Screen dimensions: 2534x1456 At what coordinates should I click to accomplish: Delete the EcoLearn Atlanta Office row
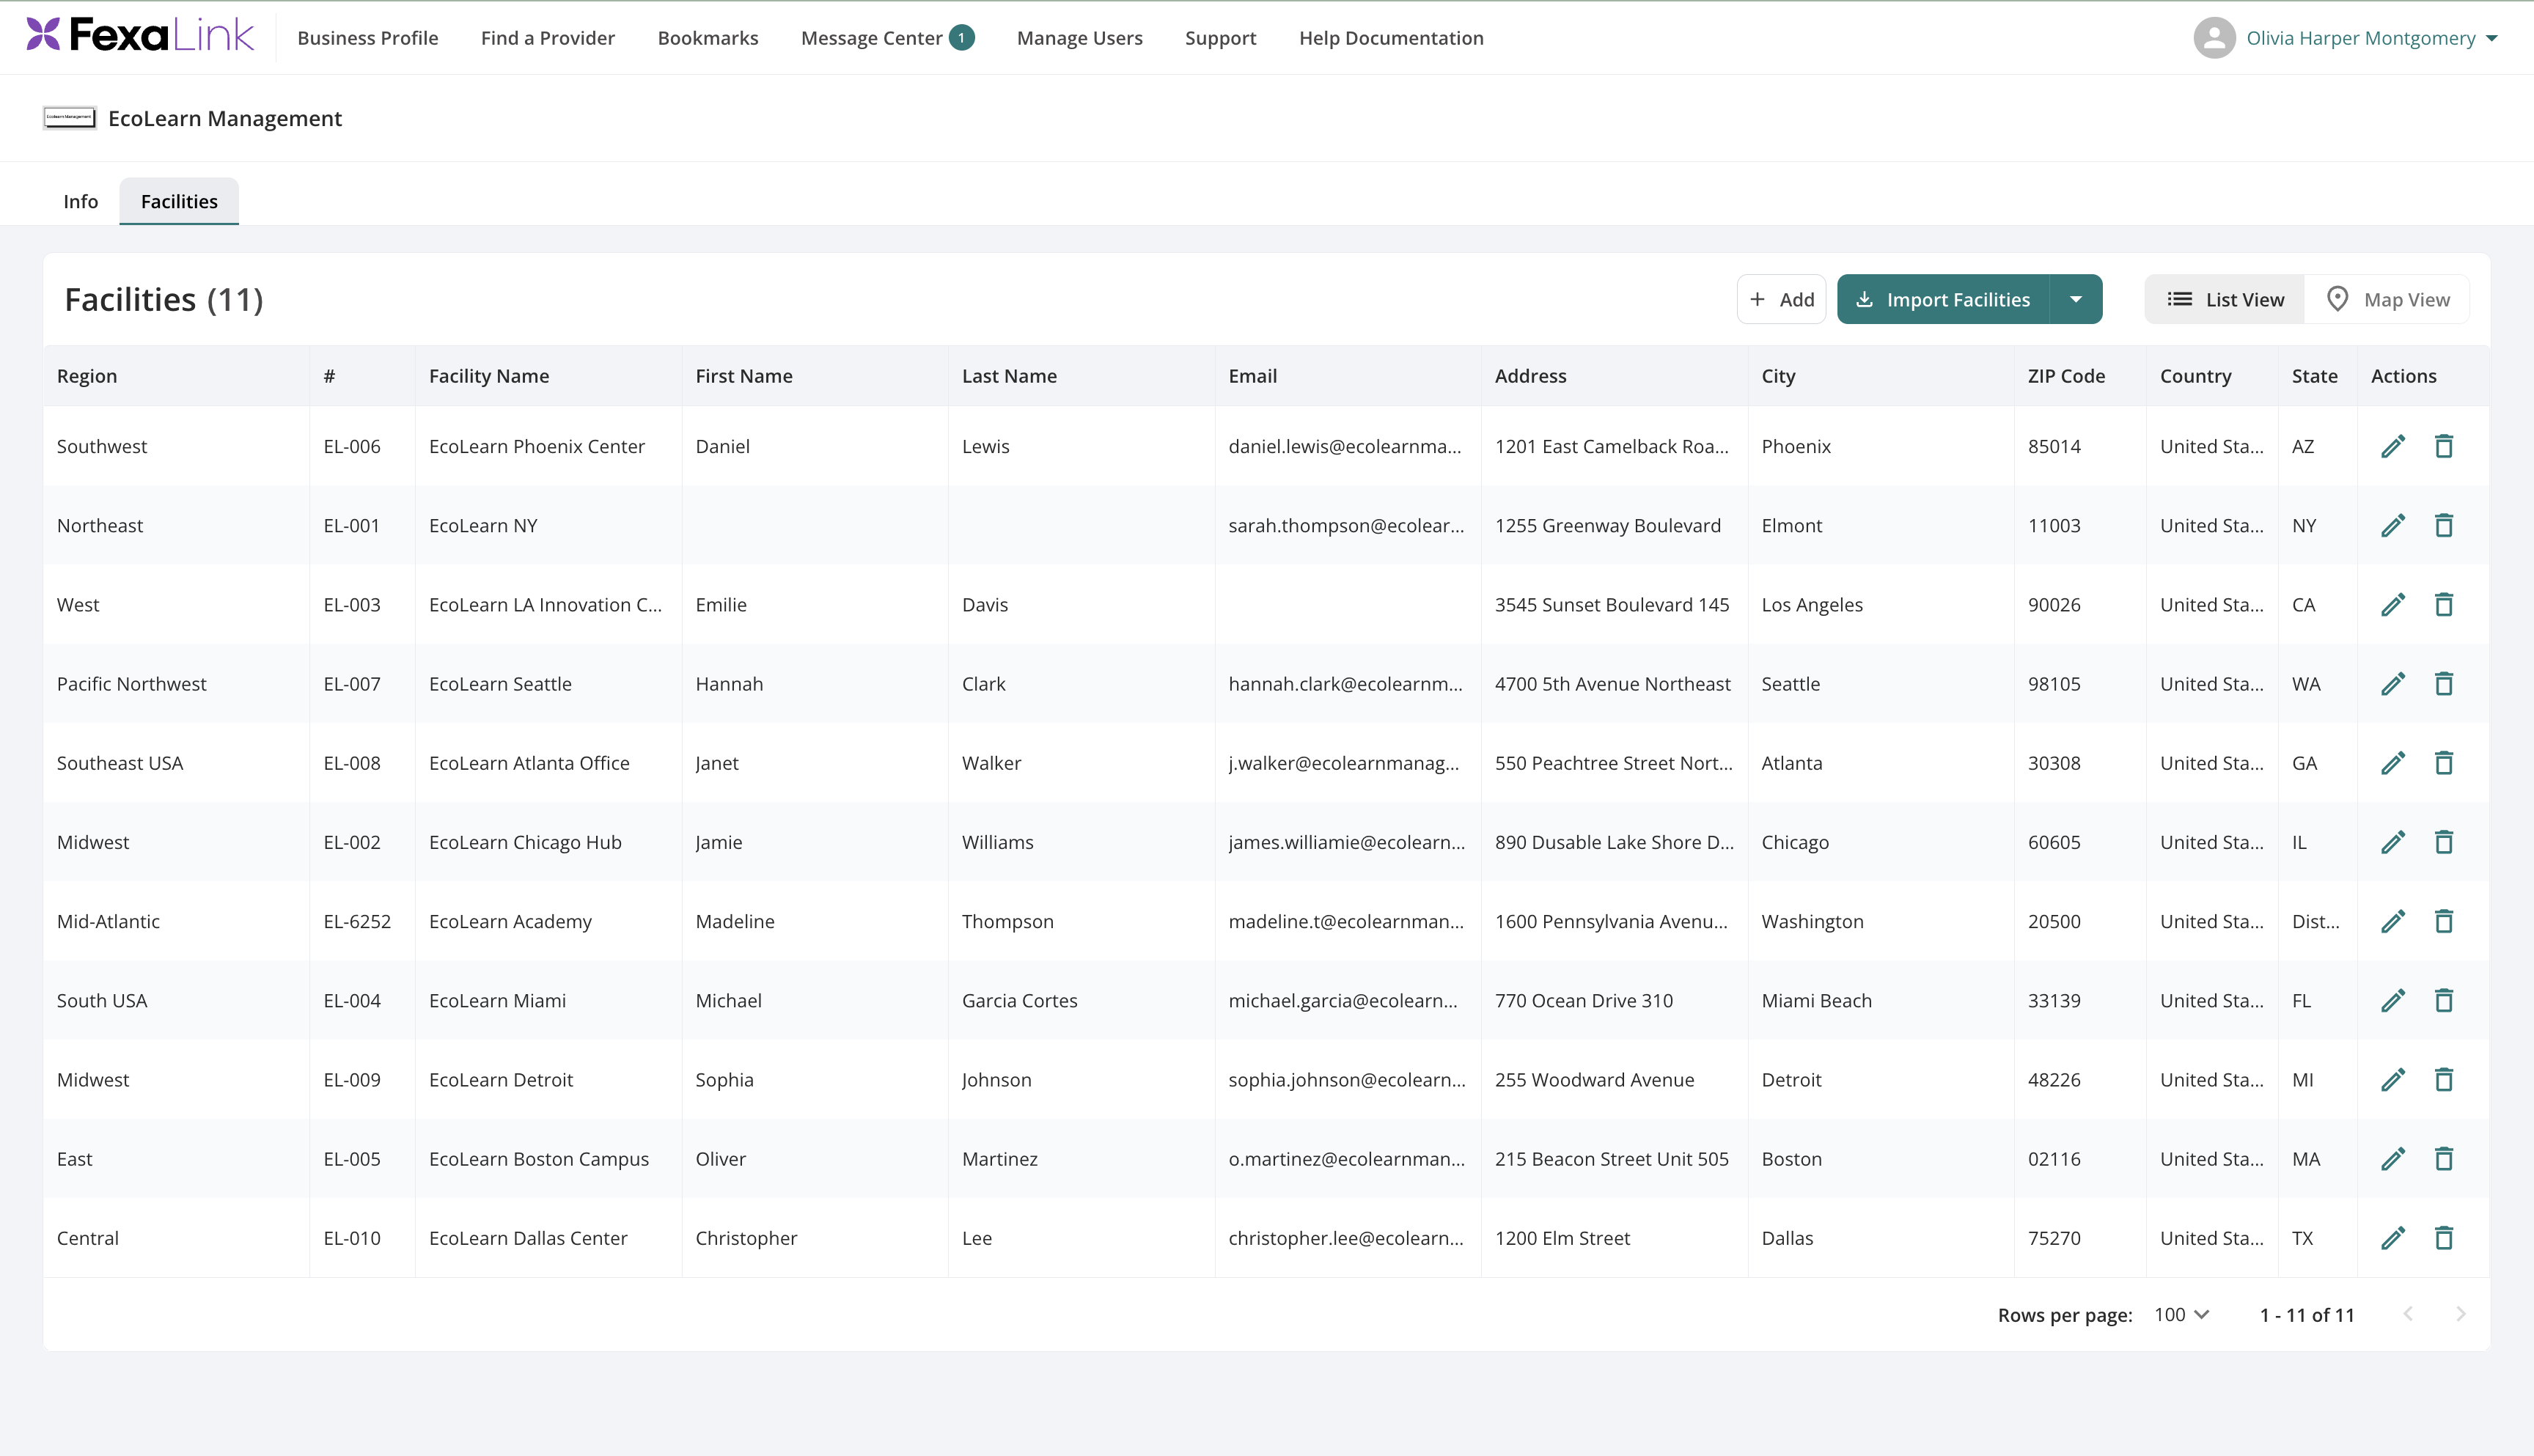pyautogui.click(x=2443, y=763)
